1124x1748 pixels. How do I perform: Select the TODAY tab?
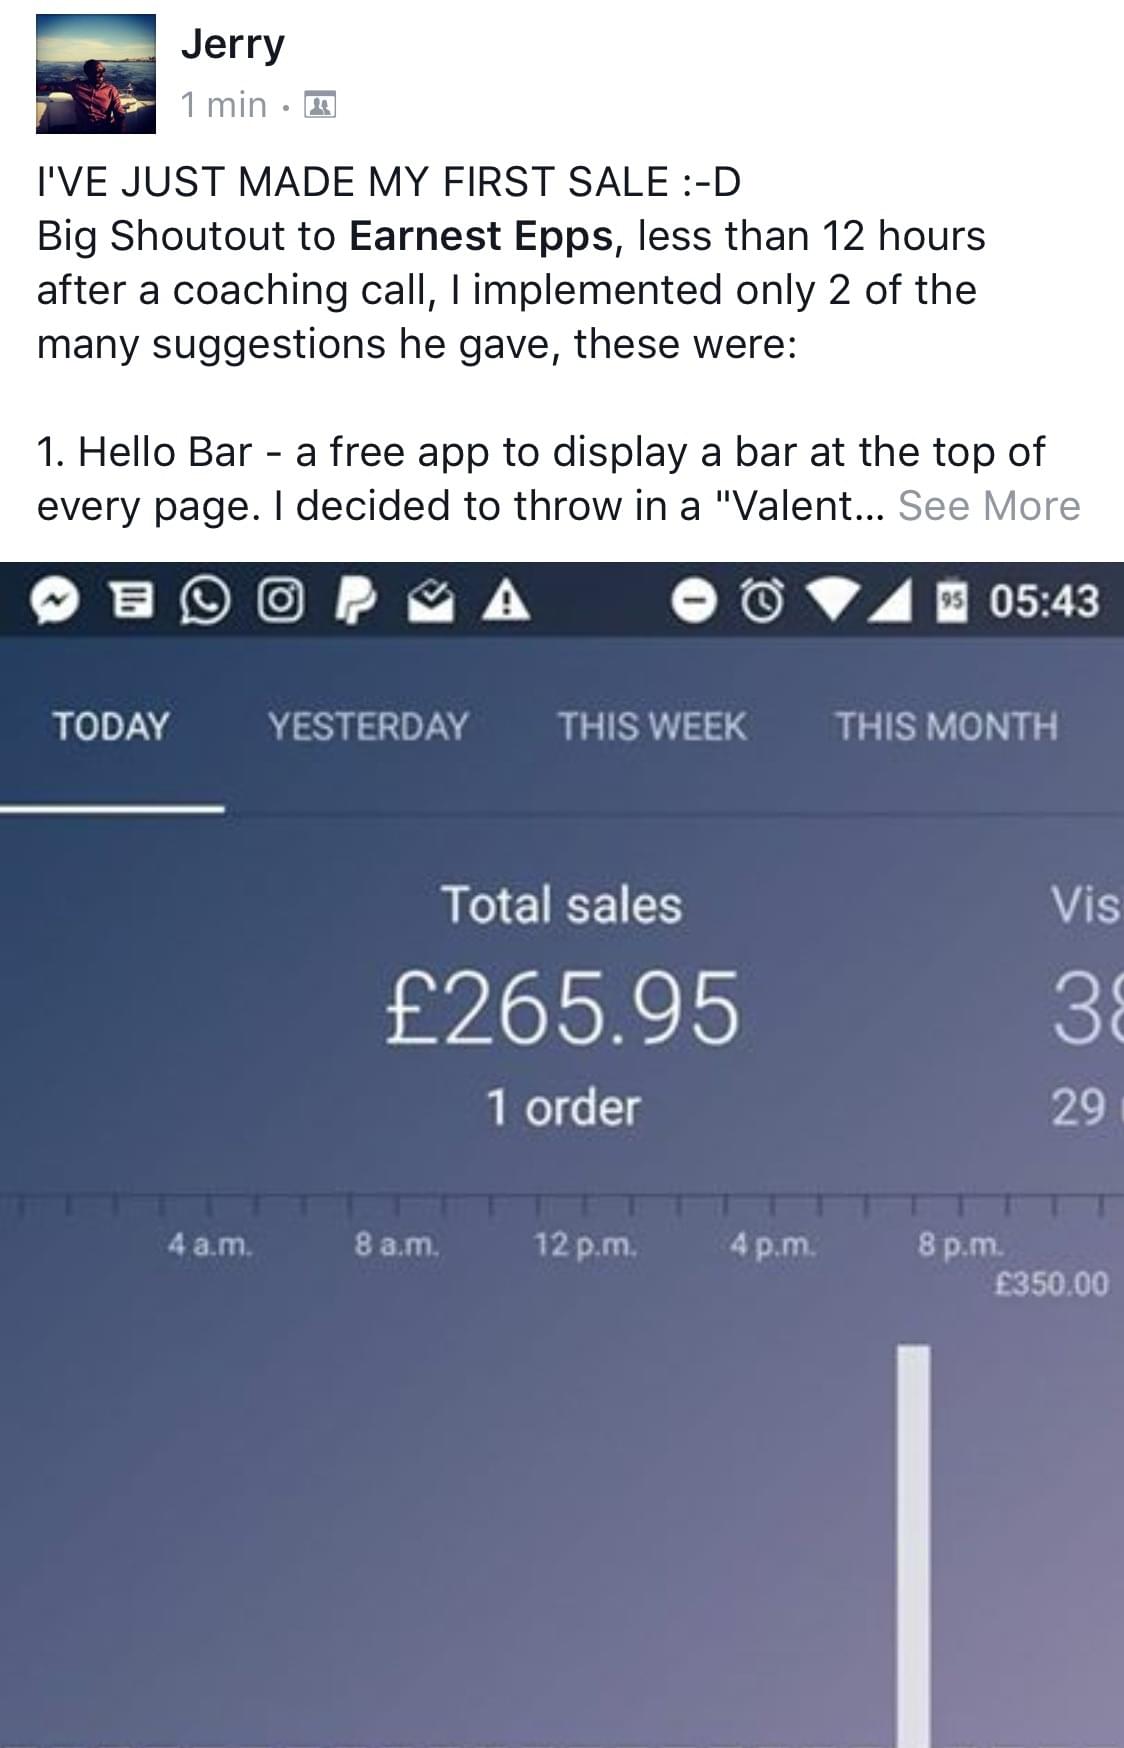111,727
